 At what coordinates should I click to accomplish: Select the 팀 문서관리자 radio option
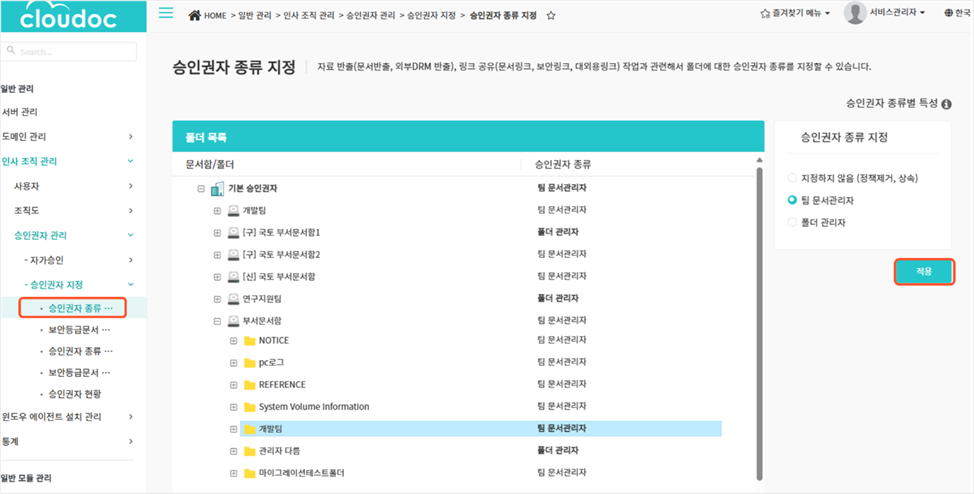pos(793,200)
